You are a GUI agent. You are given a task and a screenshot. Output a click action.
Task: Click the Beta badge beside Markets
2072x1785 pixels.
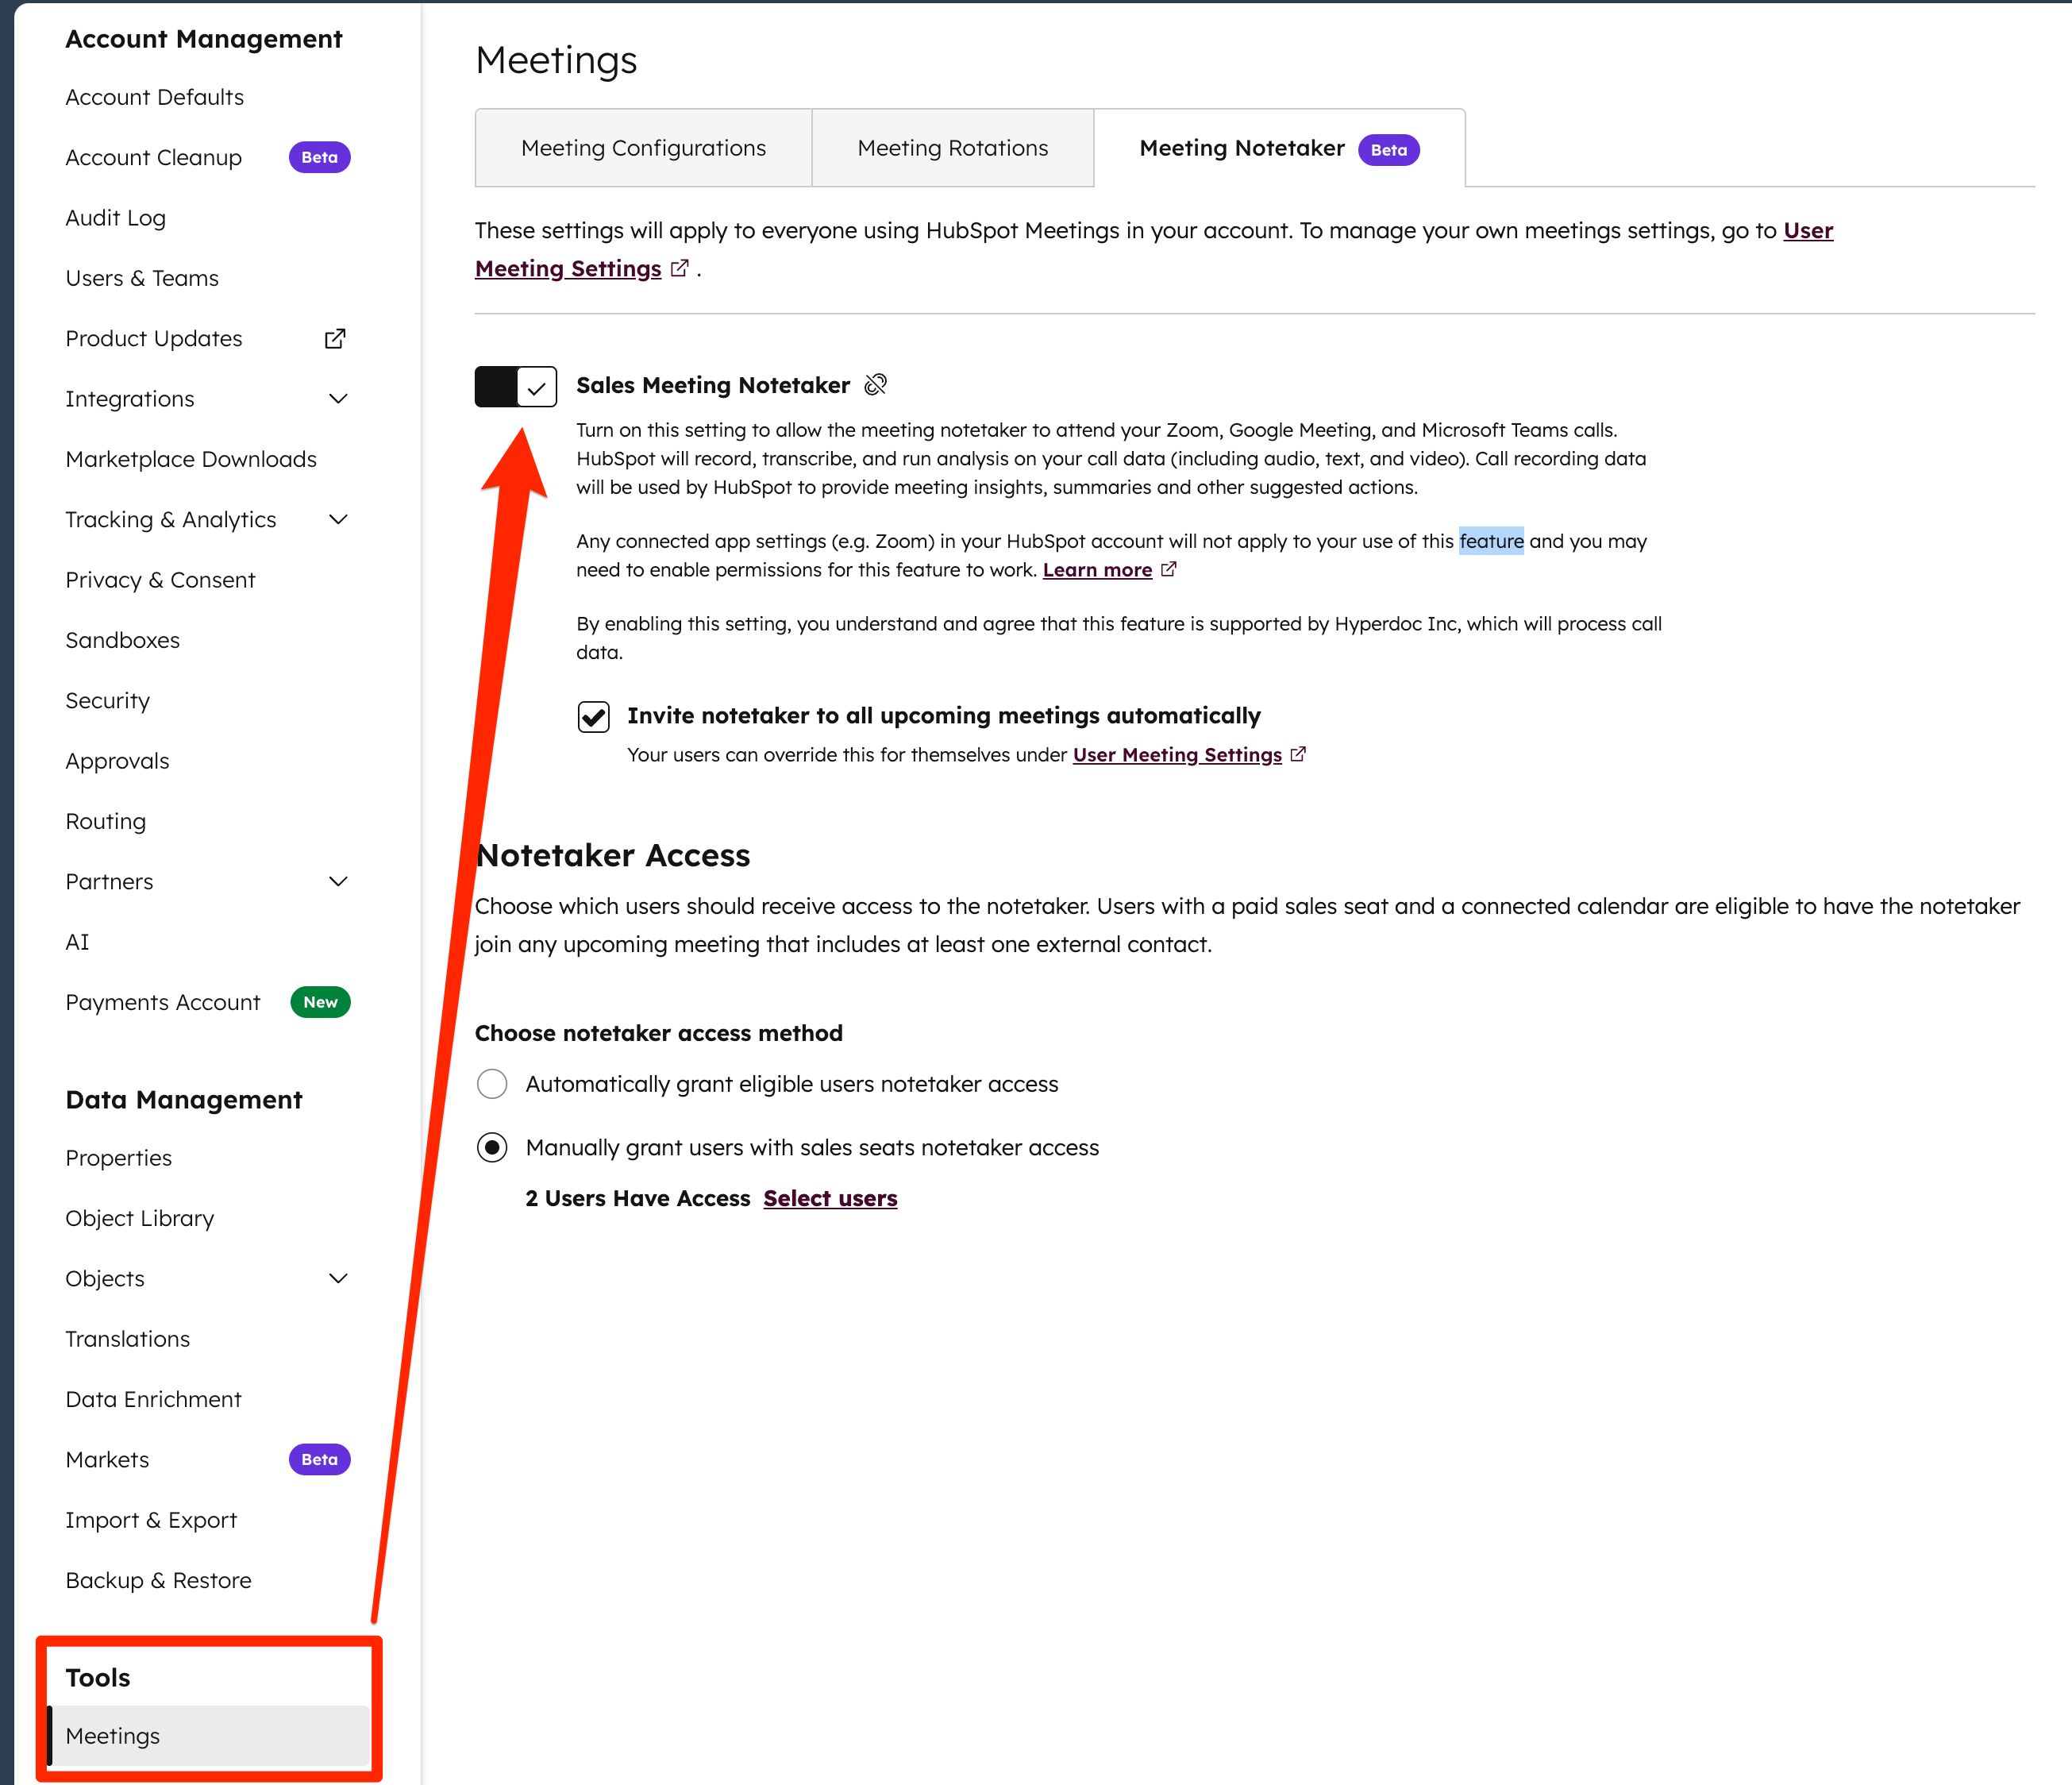point(319,1459)
